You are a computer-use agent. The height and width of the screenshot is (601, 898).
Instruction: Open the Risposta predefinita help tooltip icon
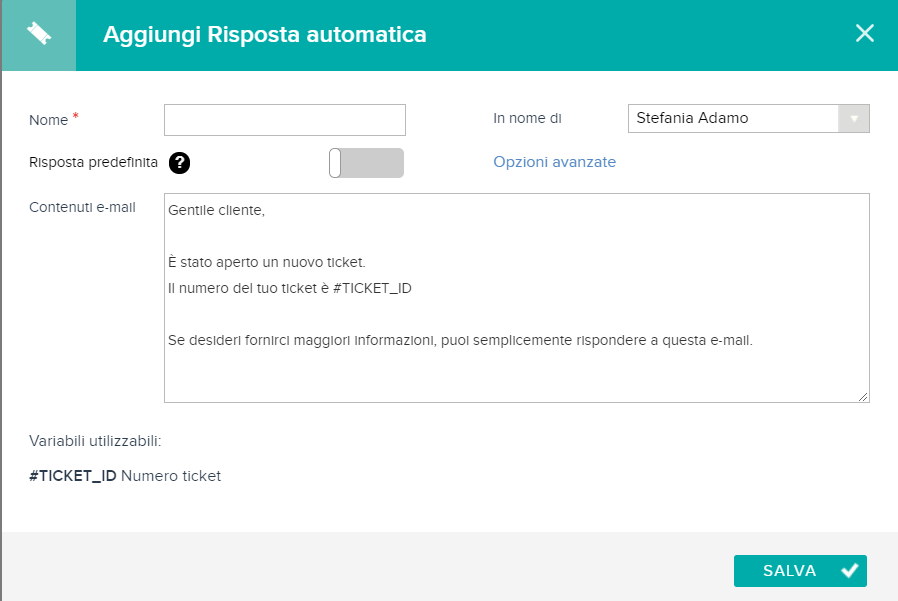[179, 163]
